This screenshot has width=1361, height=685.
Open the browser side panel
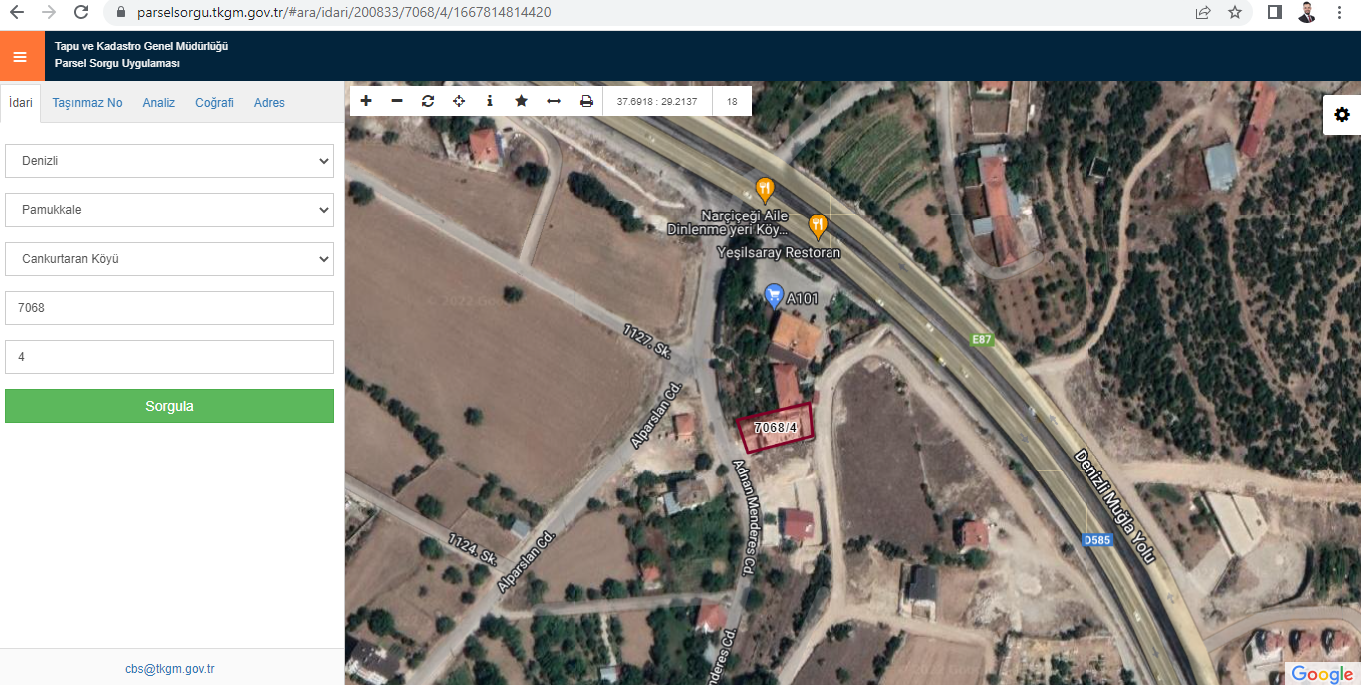(1275, 13)
